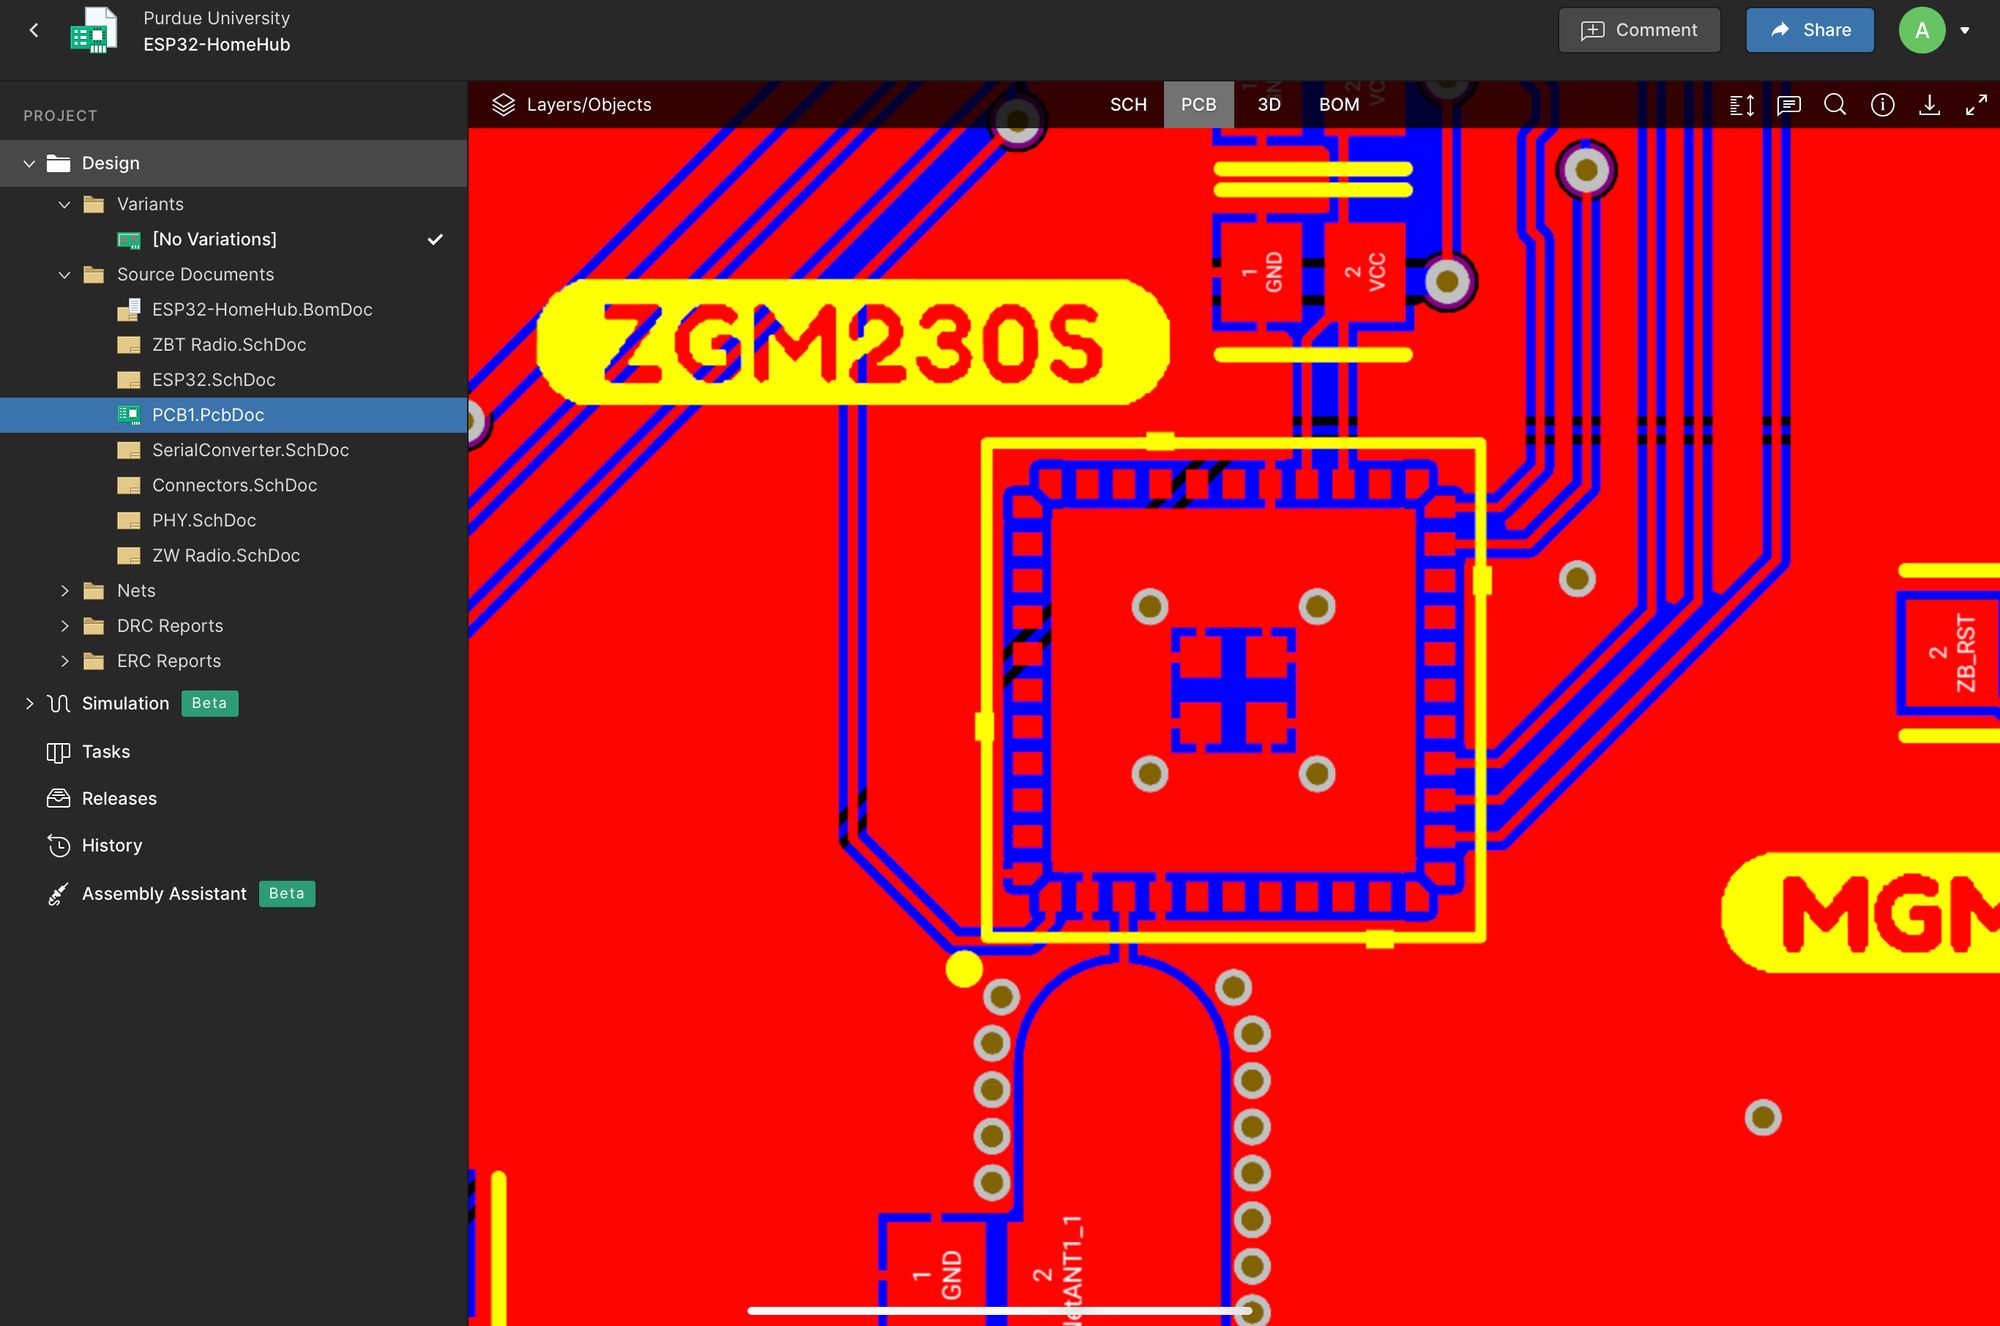Click the Purdue University workspace name
Image resolution: width=2000 pixels, height=1326 pixels.
tap(216, 18)
